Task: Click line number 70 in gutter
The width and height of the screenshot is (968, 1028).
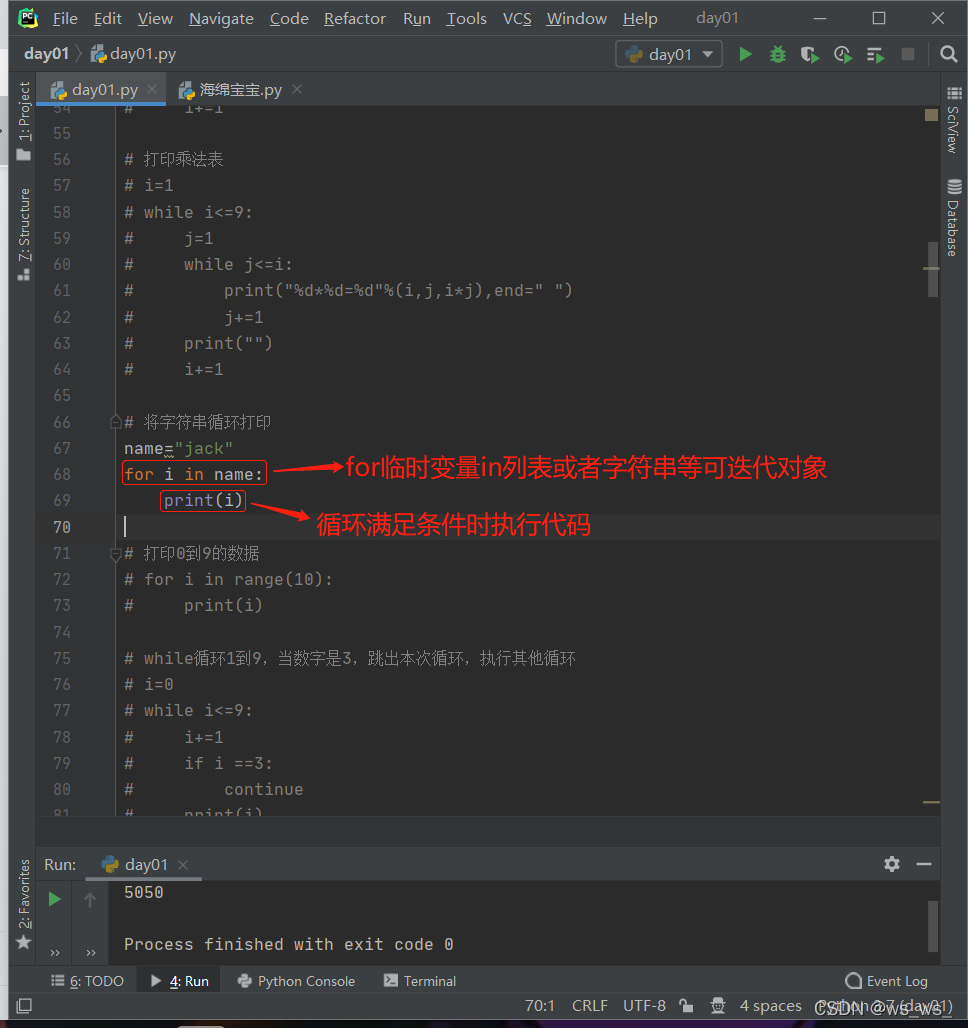Action: (x=62, y=527)
